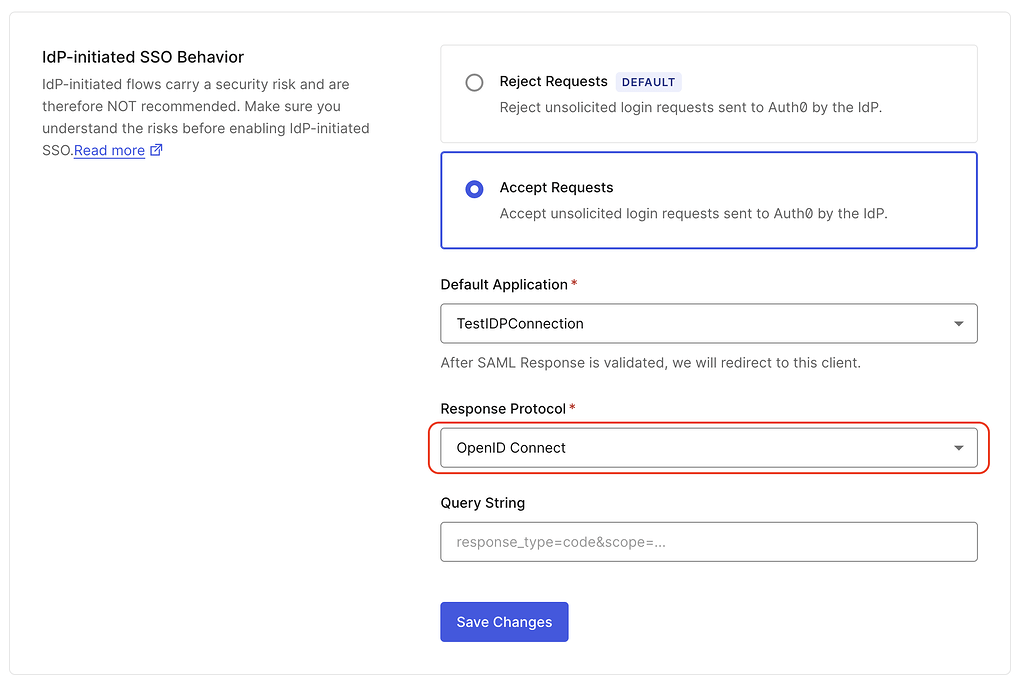Select the Accept Requests radio button
Screen dimensions: 1024x691
[x=475, y=189]
